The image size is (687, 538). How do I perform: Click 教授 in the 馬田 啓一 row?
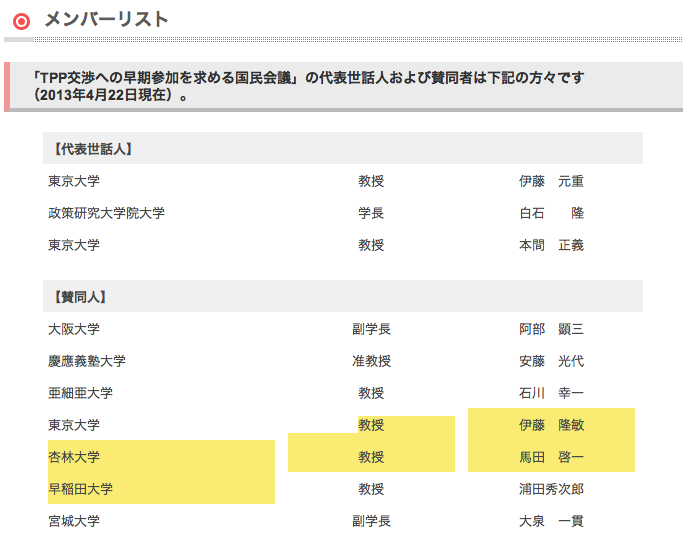pos(371,457)
